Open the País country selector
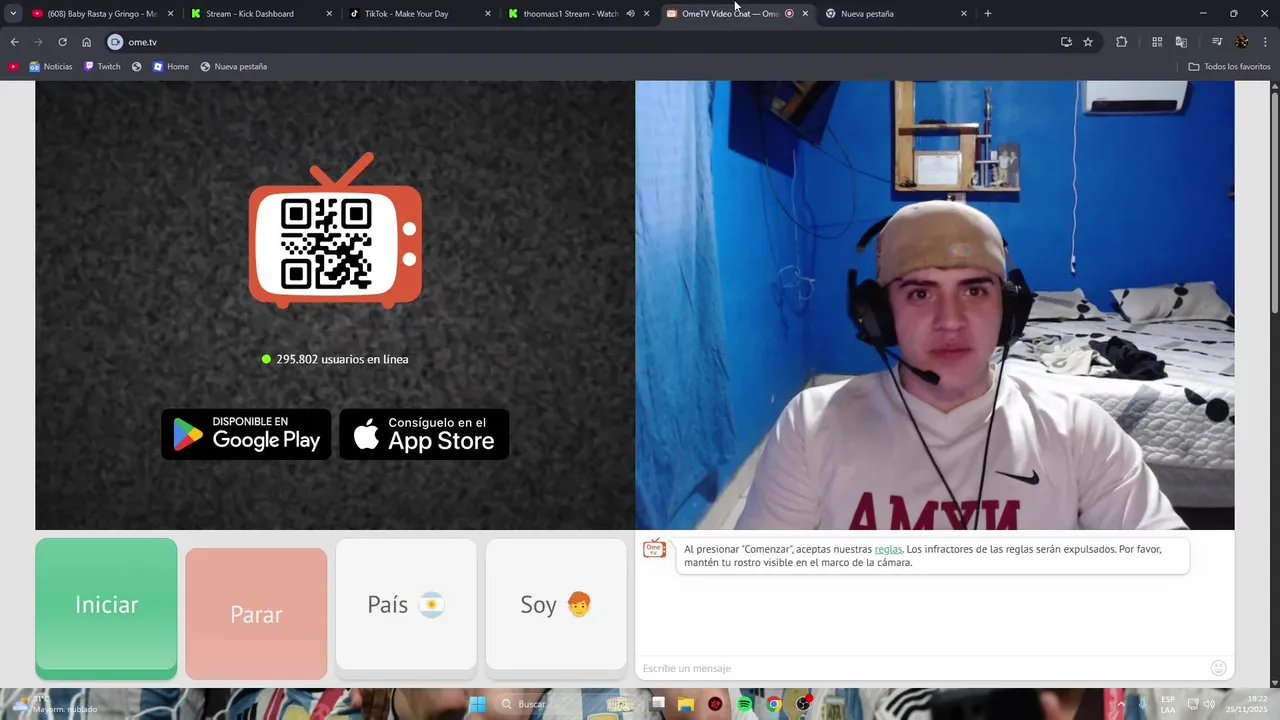Image resolution: width=1280 pixels, height=720 pixels. click(x=406, y=604)
